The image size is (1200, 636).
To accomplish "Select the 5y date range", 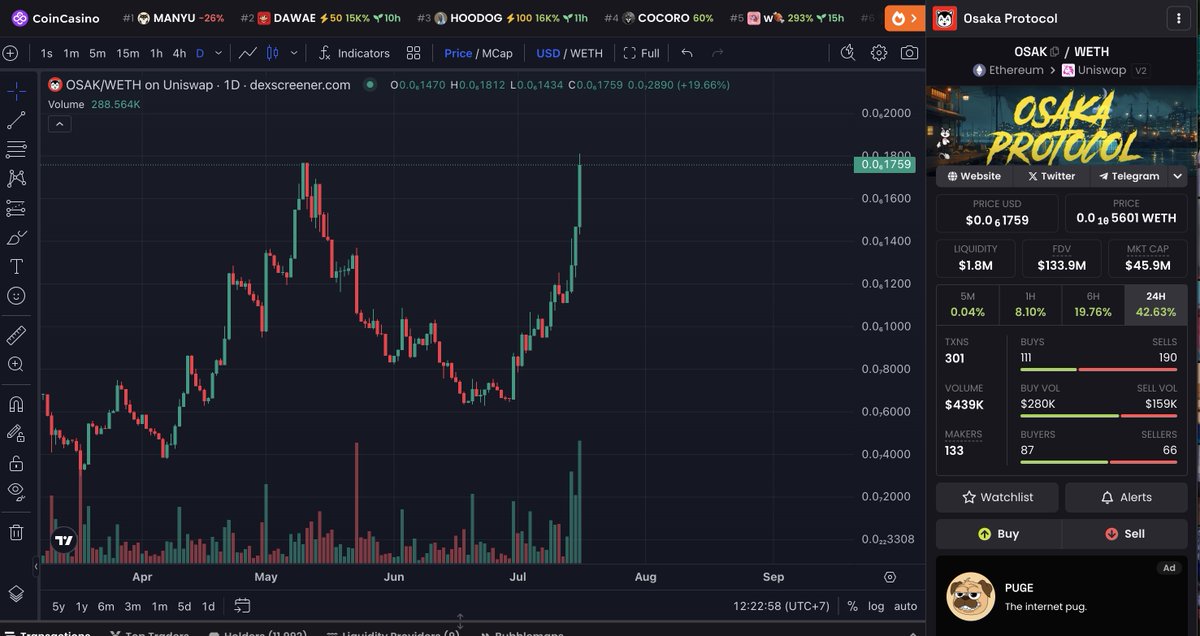I will coord(59,606).
